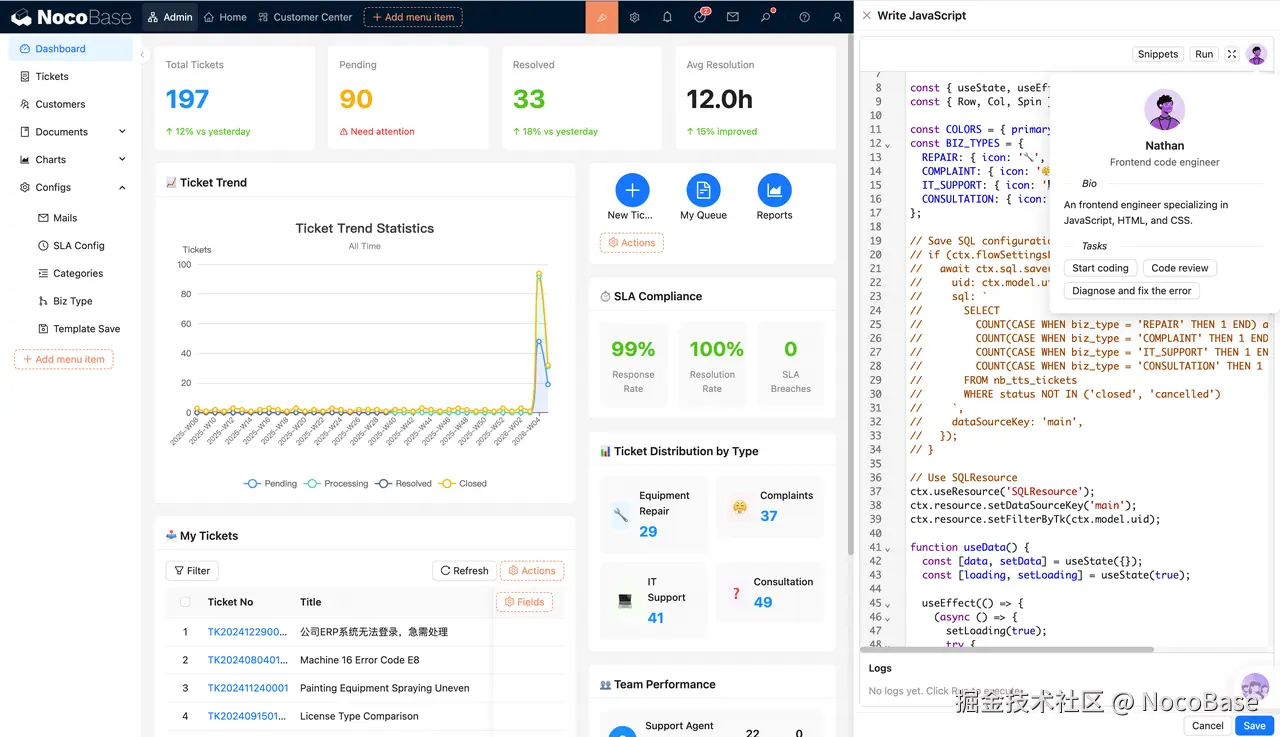
Task: Open the Customer Center menu
Action: point(305,17)
